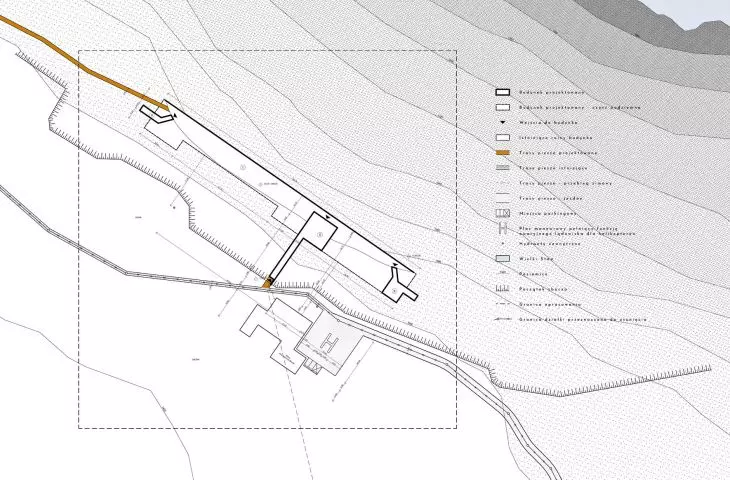The height and width of the screenshot is (480, 730).
Task: Click the helipad H symbol in the legend
Action: point(503,229)
